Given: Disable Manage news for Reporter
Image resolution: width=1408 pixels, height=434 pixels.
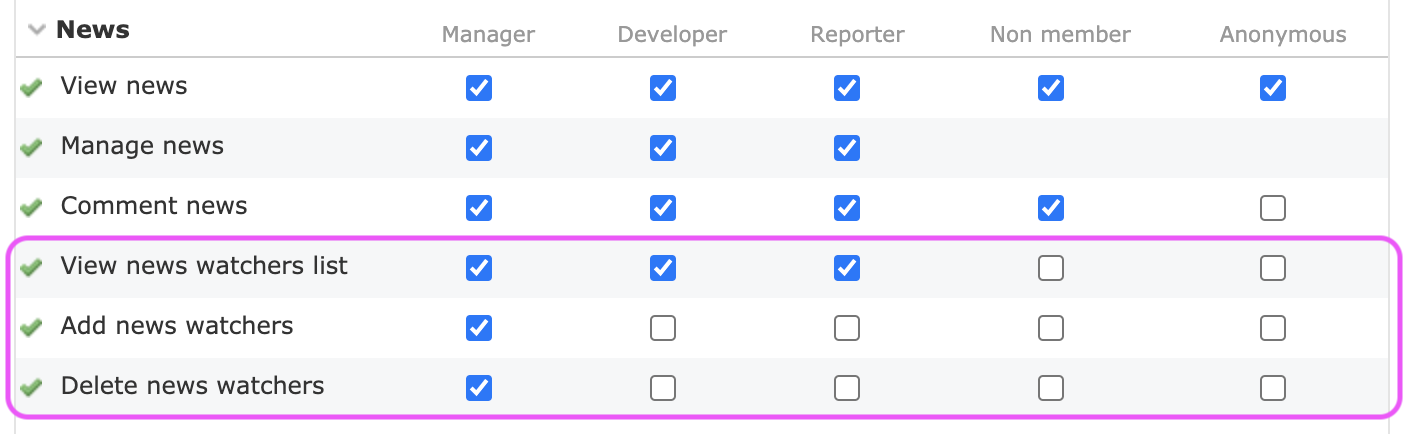Looking at the screenshot, I should [847, 148].
